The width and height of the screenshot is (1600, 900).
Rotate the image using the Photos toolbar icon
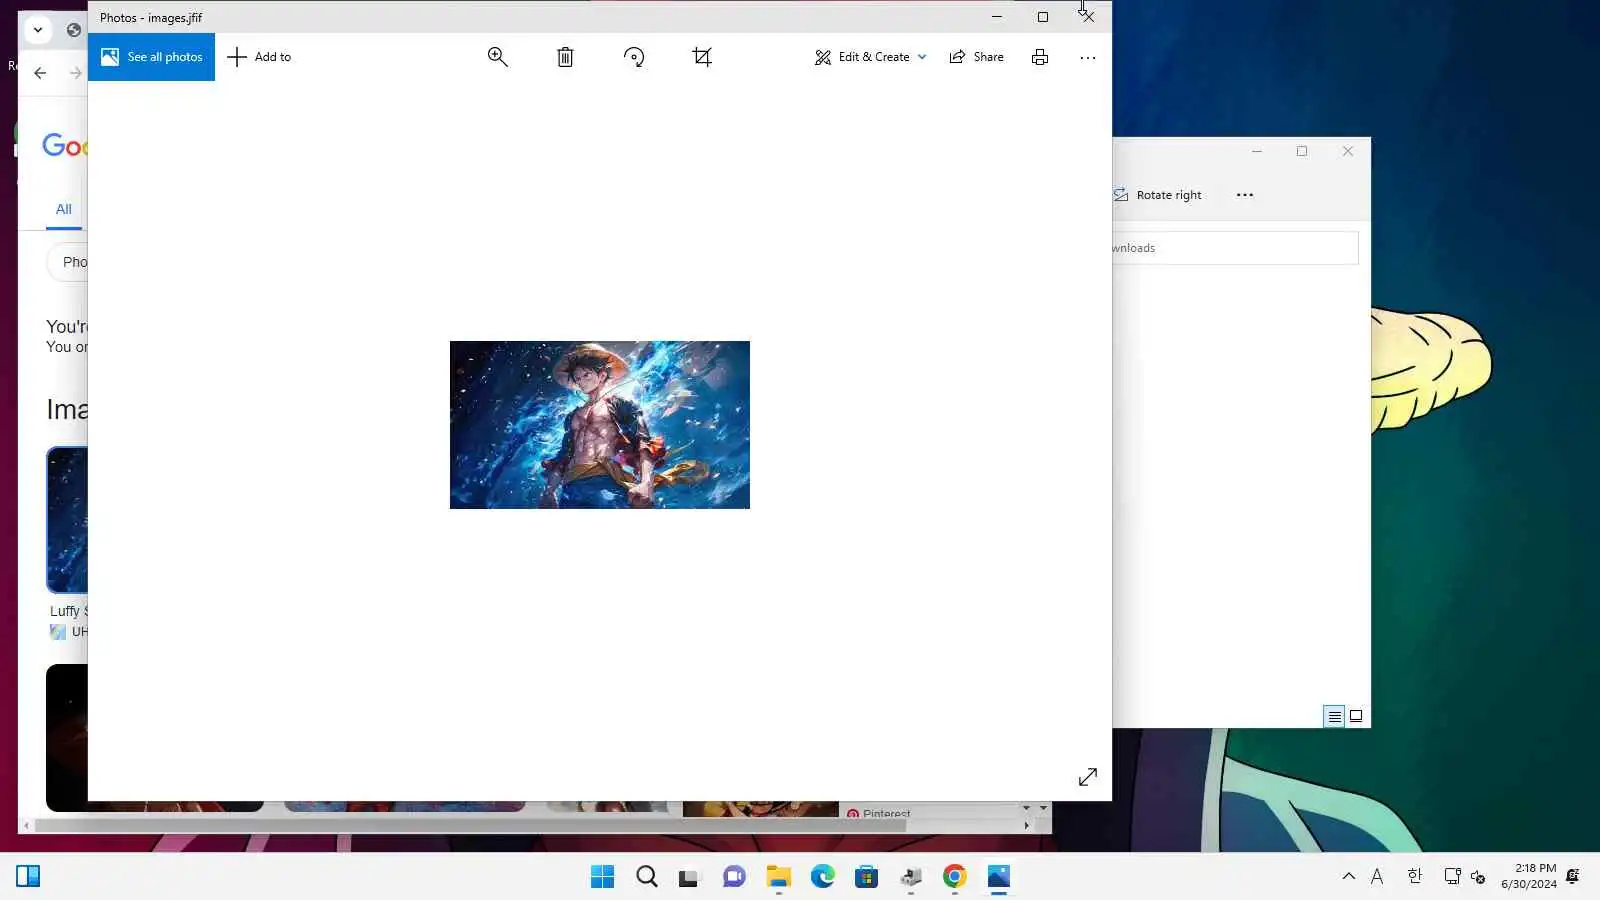click(634, 57)
